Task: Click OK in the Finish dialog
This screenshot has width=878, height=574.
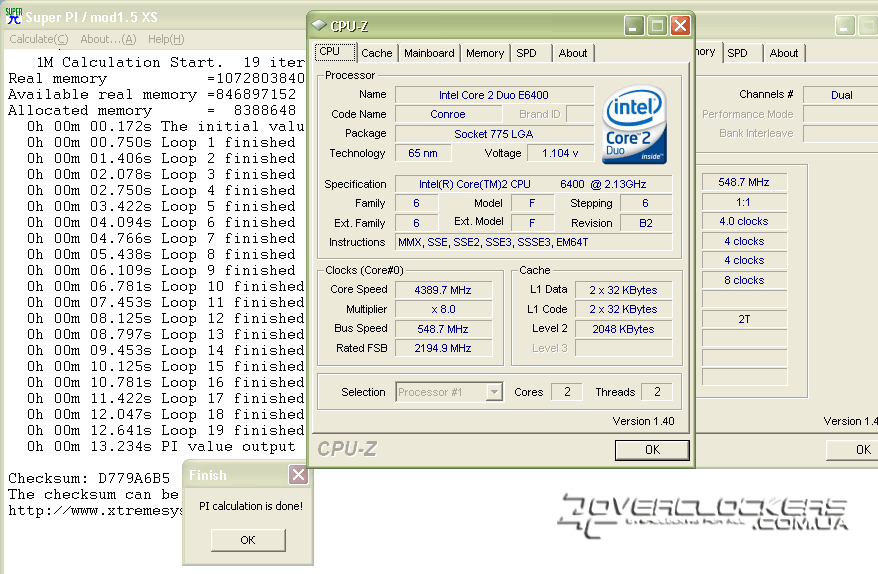Action: [248, 540]
